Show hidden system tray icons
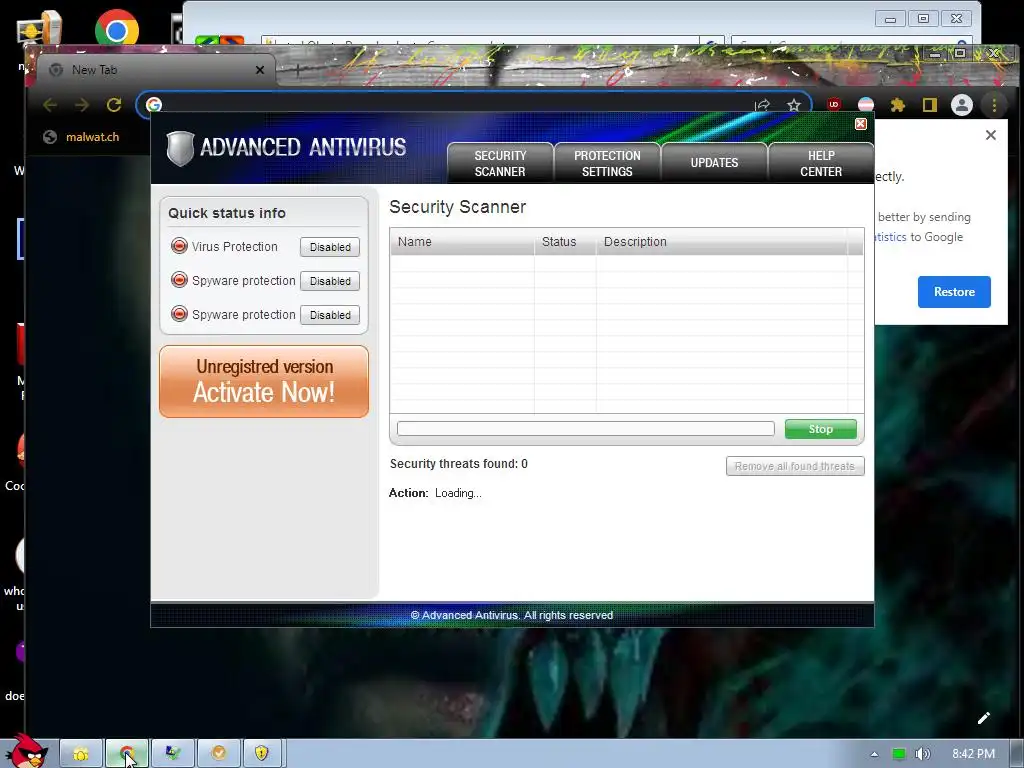Screen dimensions: 1024x768 (x=874, y=754)
